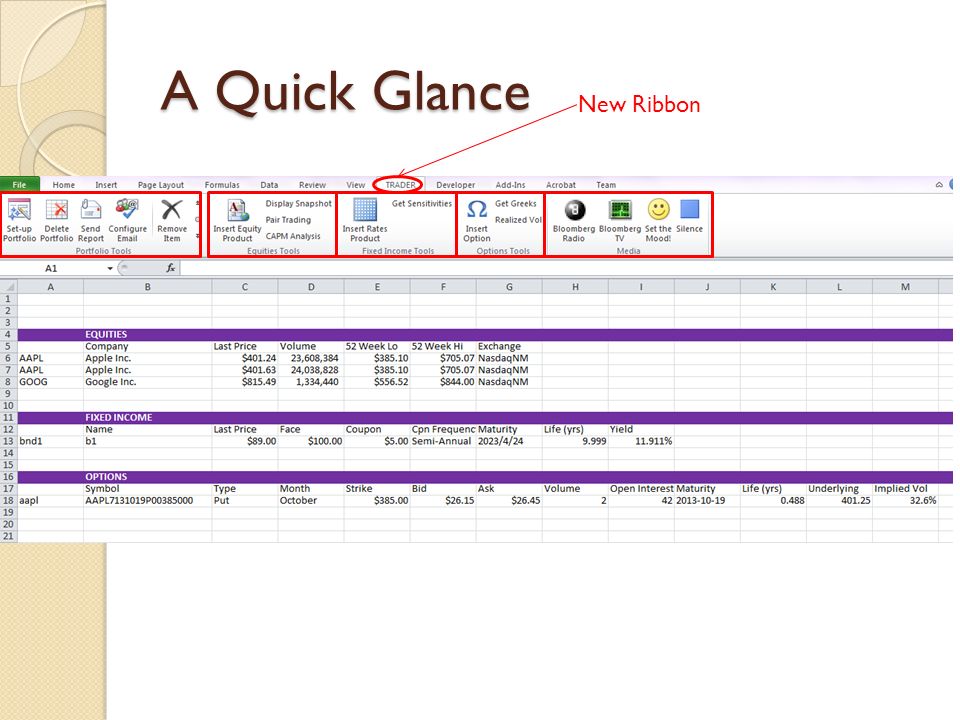Click the fx insert function icon
960x720 pixels.
(x=171, y=268)
